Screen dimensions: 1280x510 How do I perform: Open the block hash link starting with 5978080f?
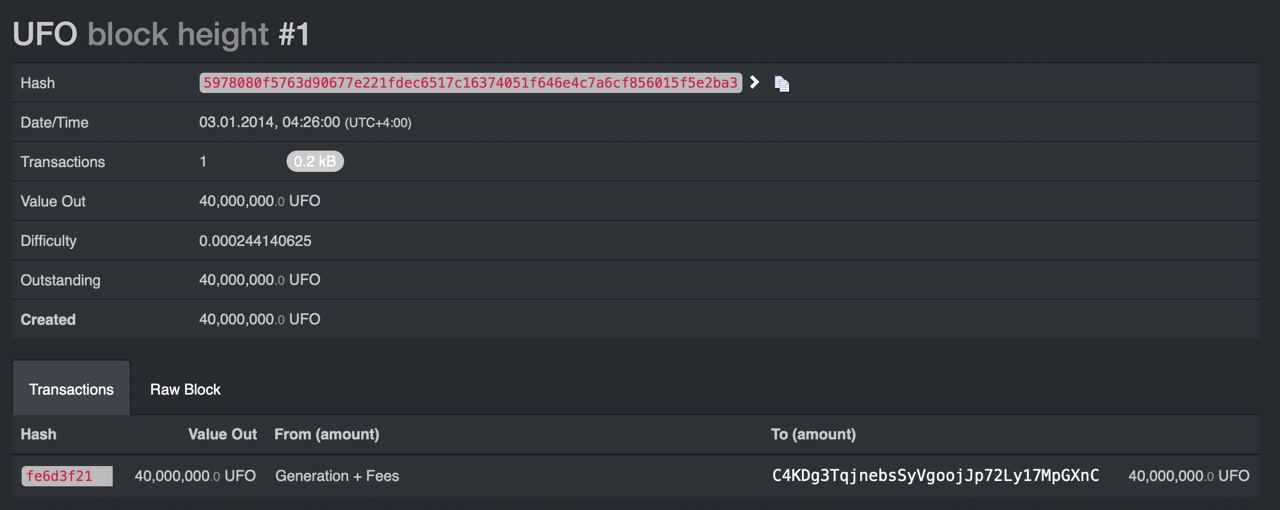(470, 83)
